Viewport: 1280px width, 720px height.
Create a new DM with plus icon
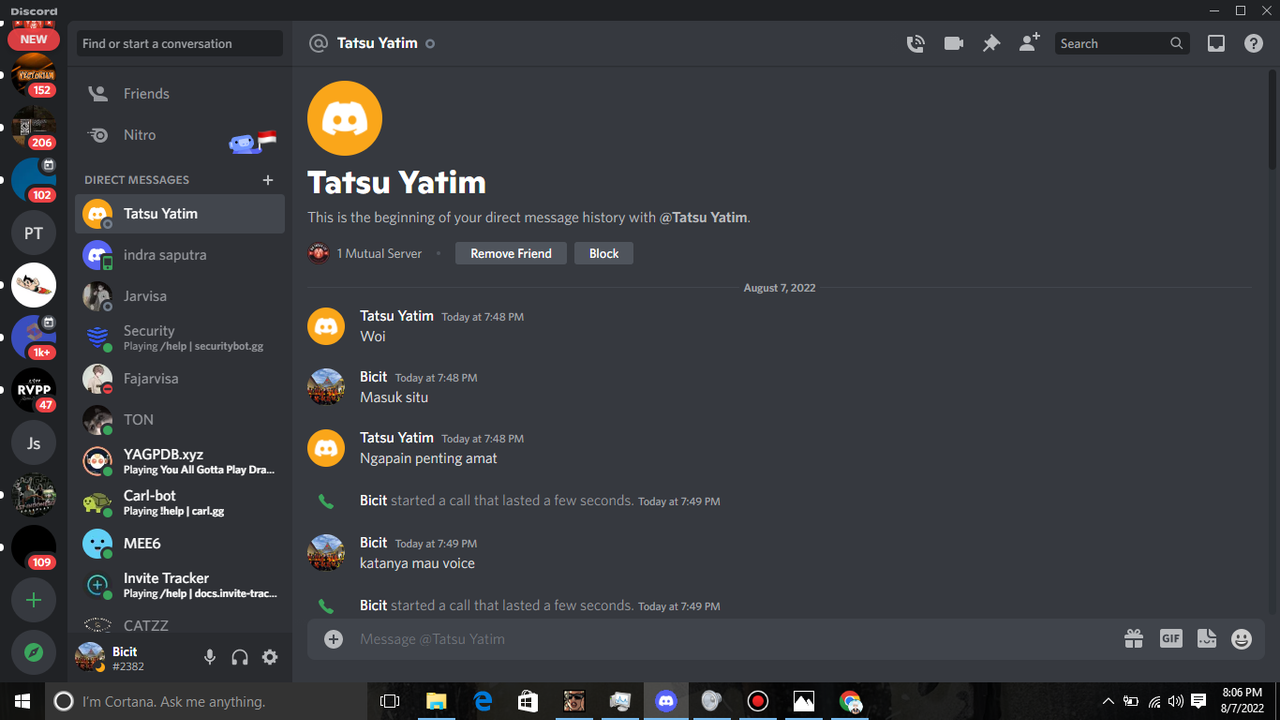click(x=267, y=180)
